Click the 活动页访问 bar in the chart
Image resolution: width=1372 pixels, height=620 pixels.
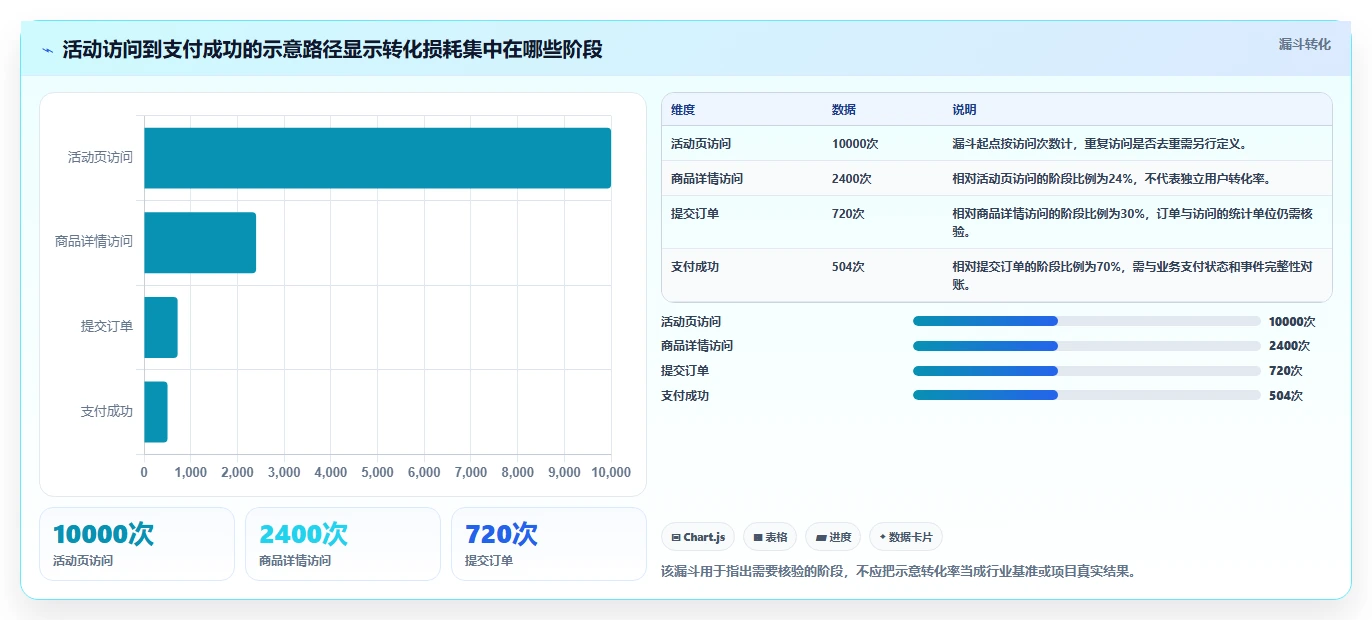[377, 158]
